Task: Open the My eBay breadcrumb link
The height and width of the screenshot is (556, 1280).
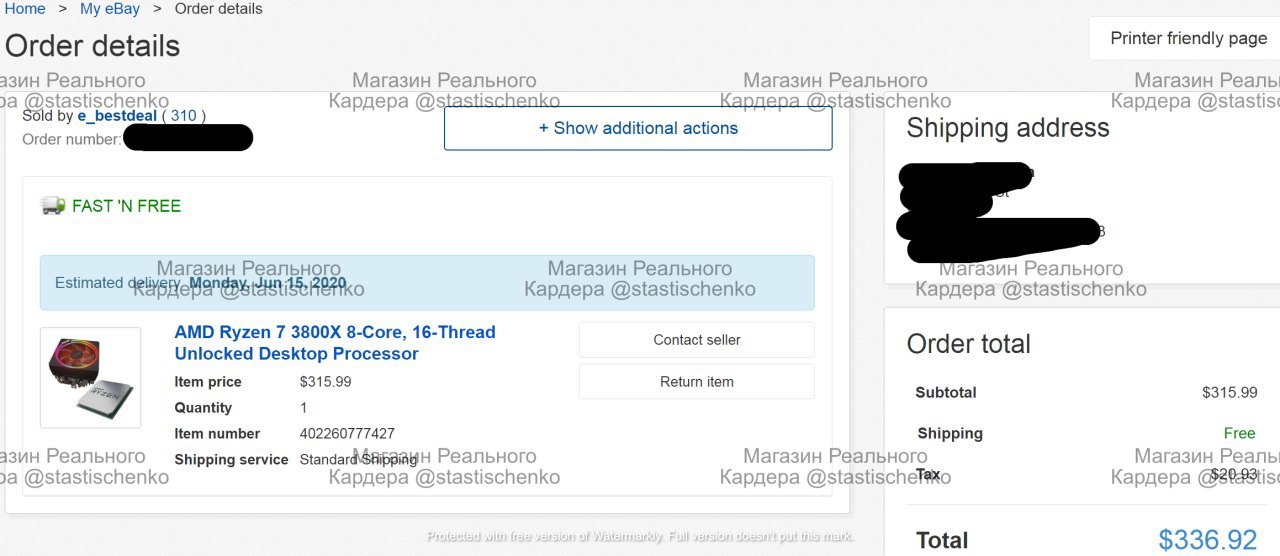Action: point(110,9)
